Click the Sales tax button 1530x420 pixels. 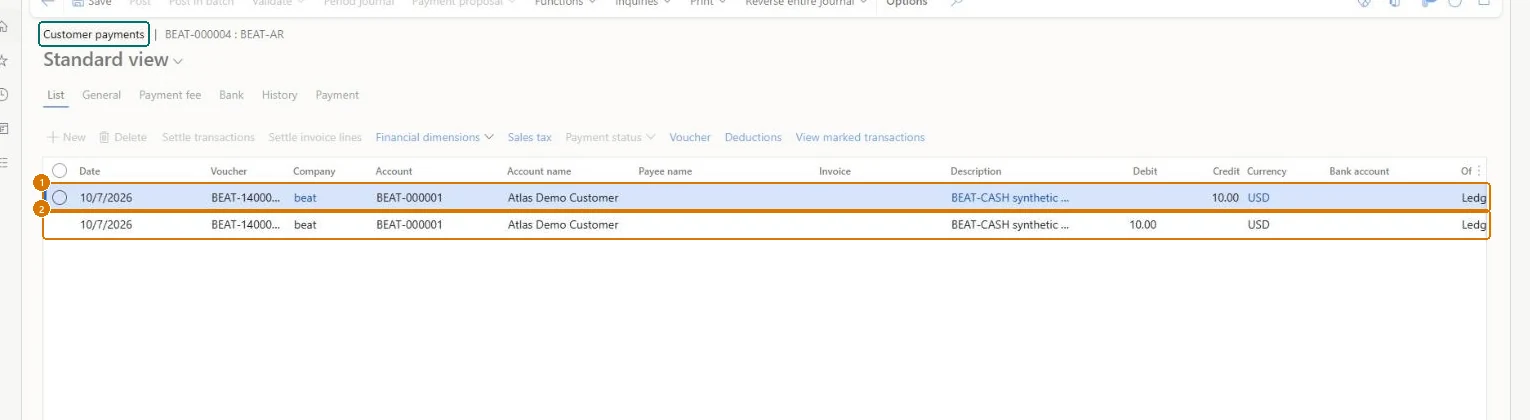tap(529, 137)
